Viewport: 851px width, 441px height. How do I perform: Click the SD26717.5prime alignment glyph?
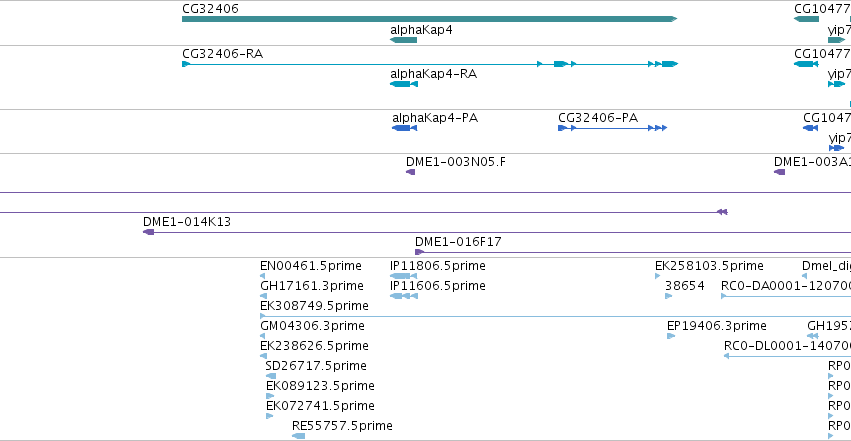[x=271, y=376]
